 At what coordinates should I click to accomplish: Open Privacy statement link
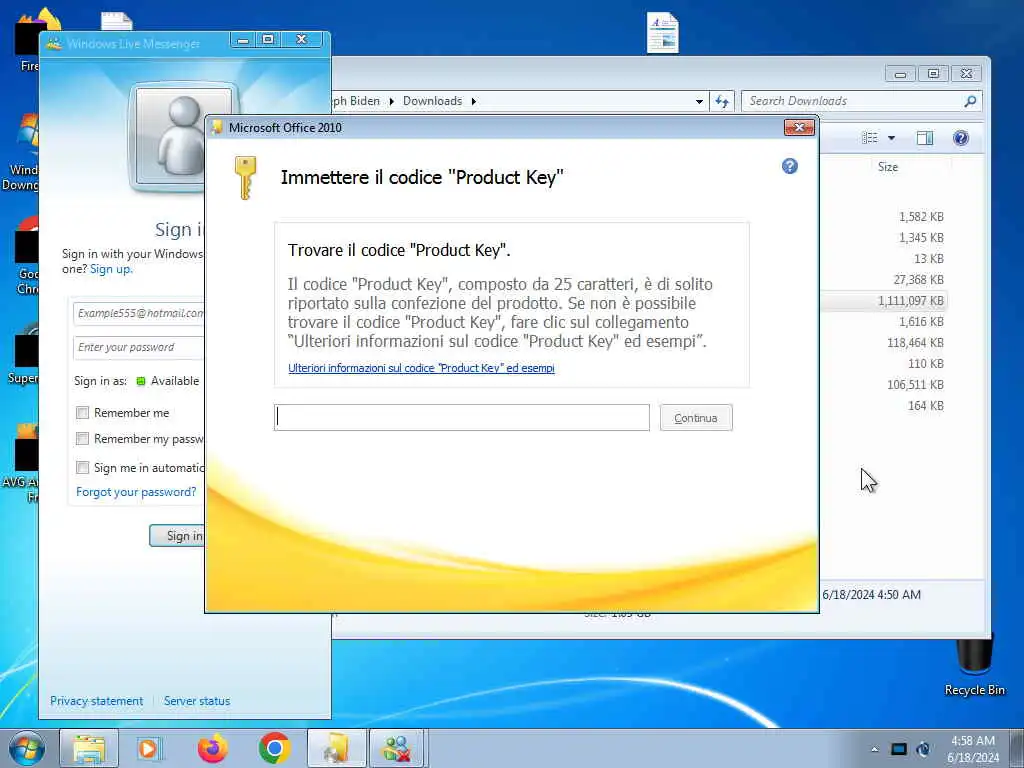pyautogui.click(x=97, y=701)
